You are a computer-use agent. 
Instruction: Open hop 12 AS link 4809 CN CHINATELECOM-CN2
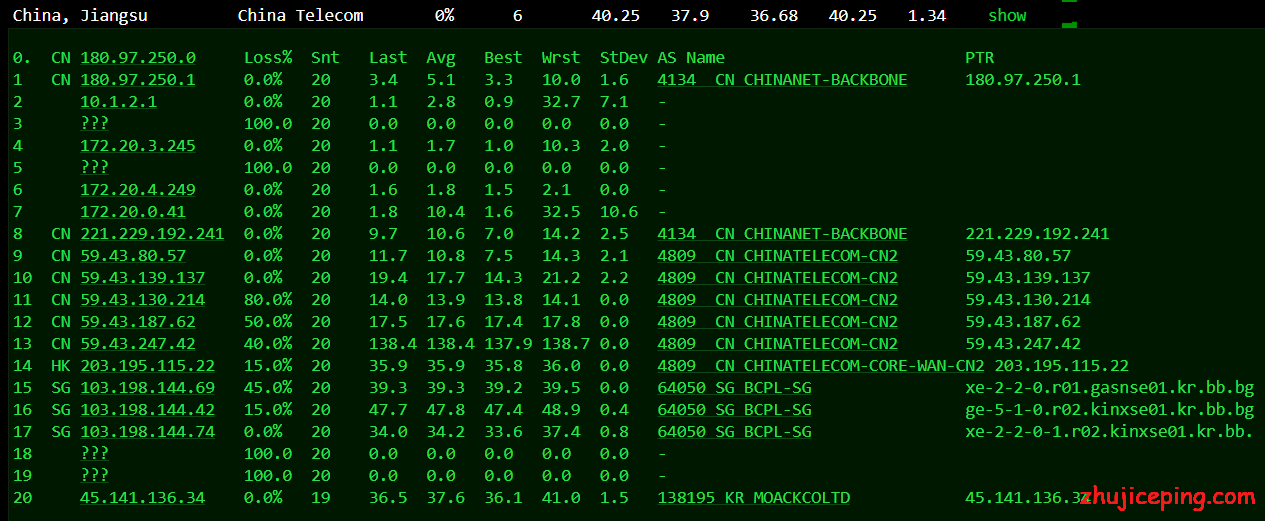coord(777,322)
